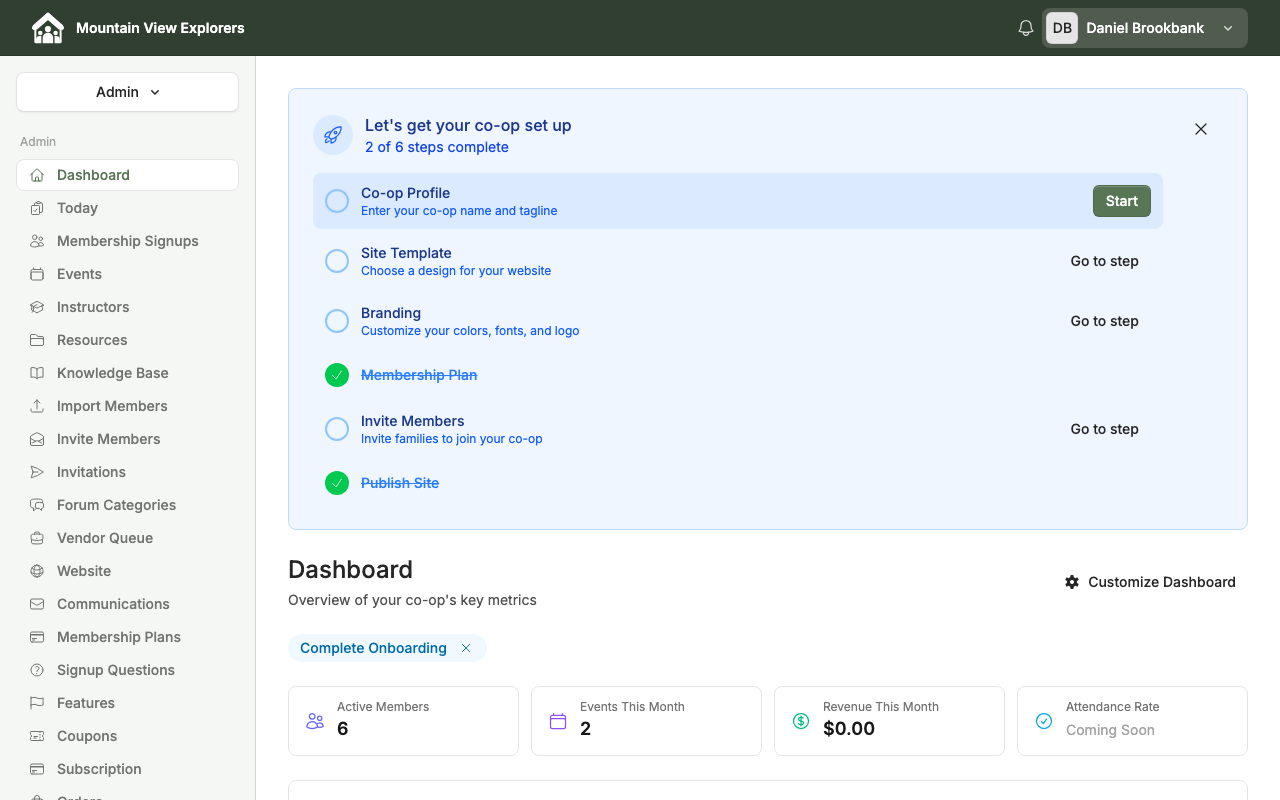Click the Today icon in sidebar

[37, 208]
